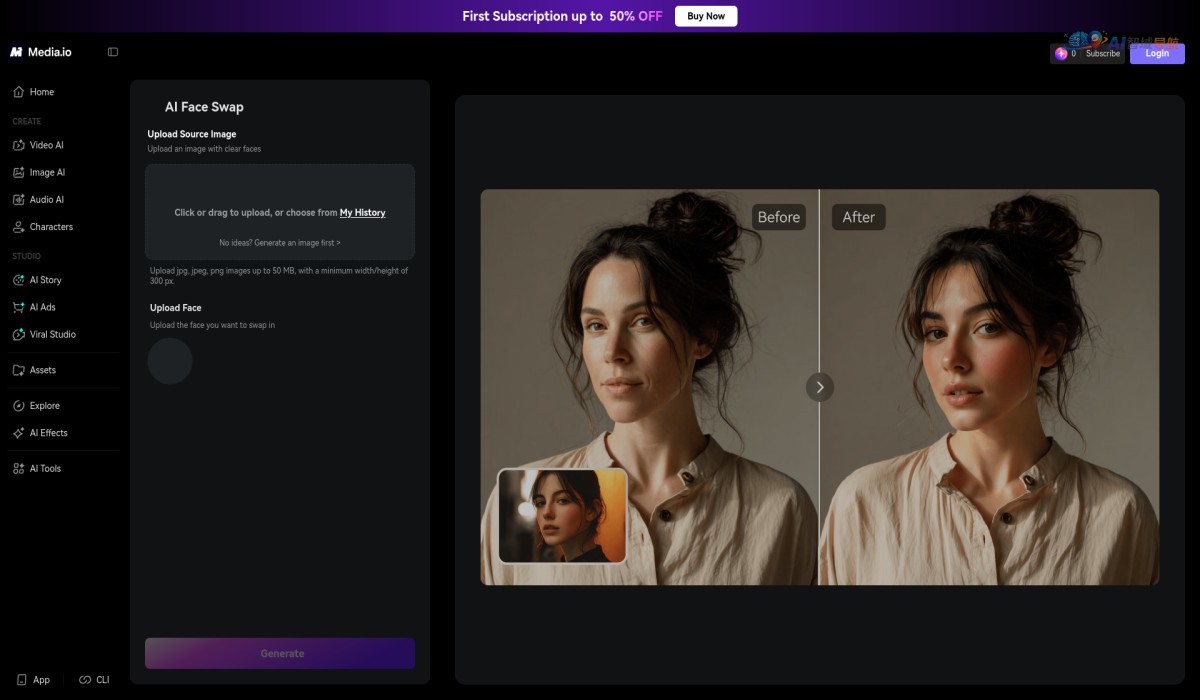Screen dimensions: 1200x700
Task: Click the Subscribe button
Action: (1103, 54)
